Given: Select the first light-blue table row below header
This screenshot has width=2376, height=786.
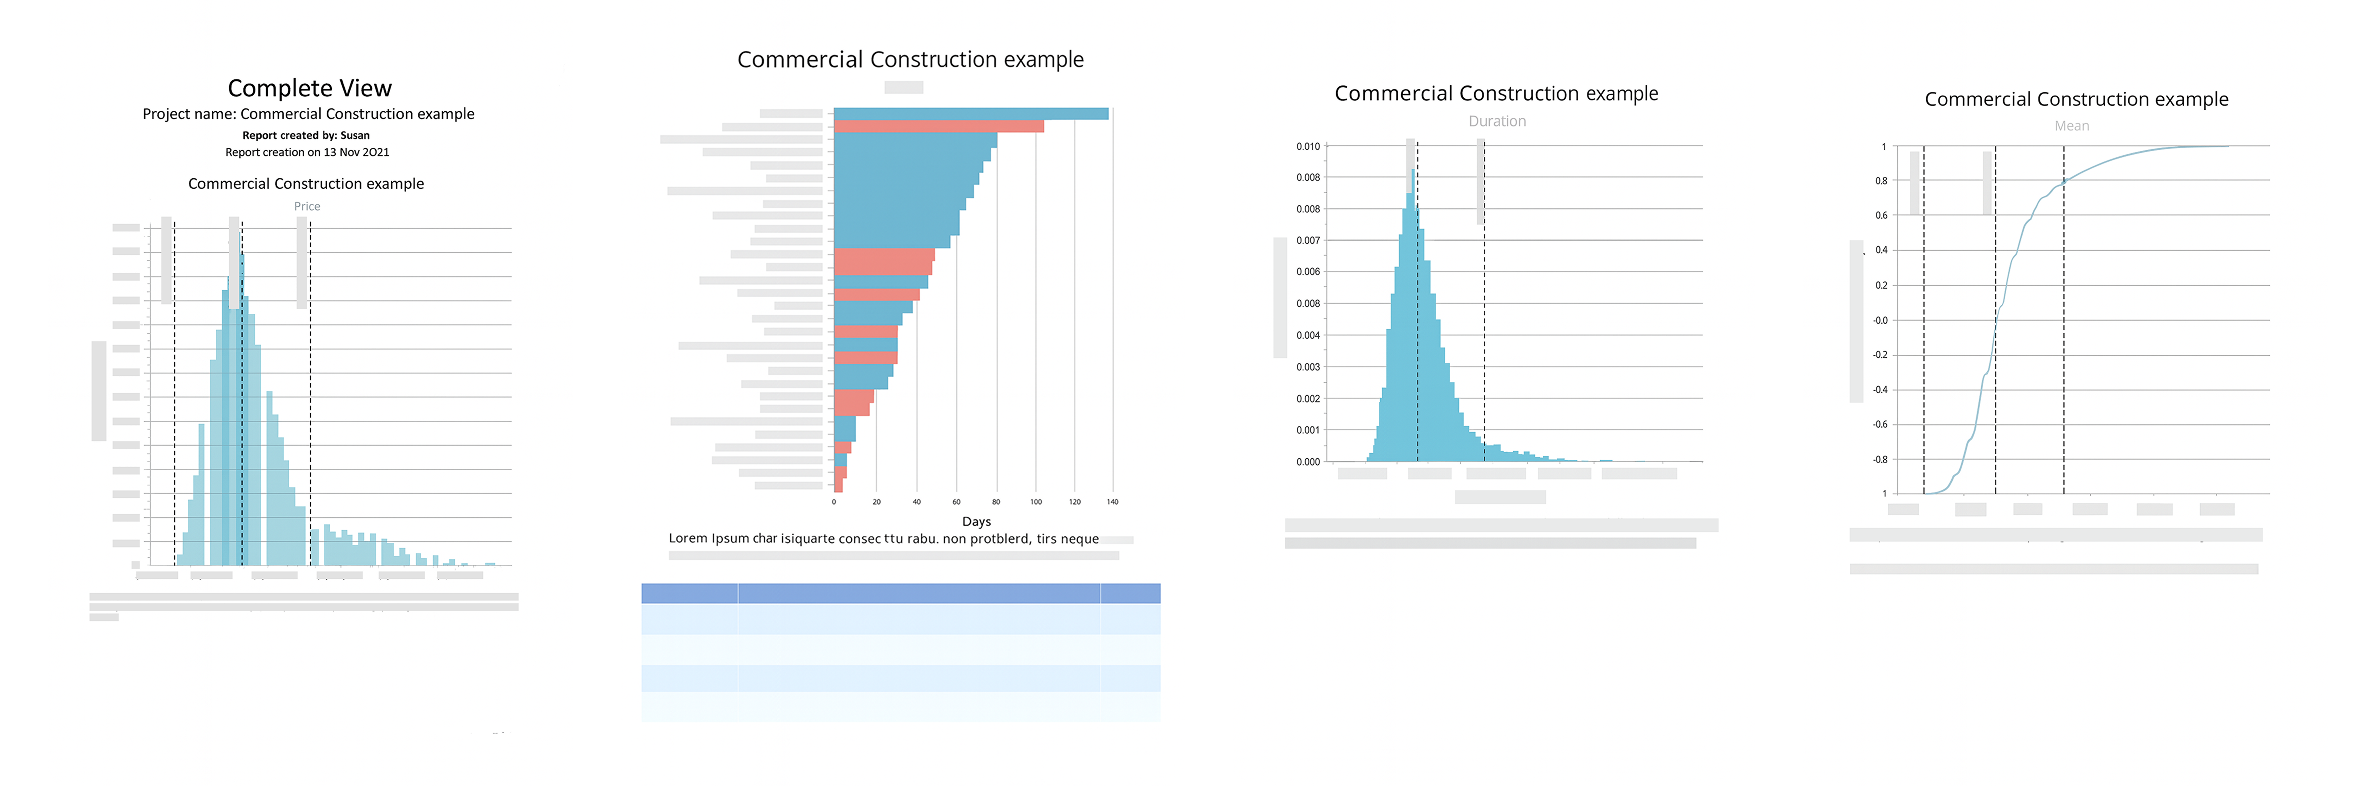Looking at the screenshot, I should [900, 619].
